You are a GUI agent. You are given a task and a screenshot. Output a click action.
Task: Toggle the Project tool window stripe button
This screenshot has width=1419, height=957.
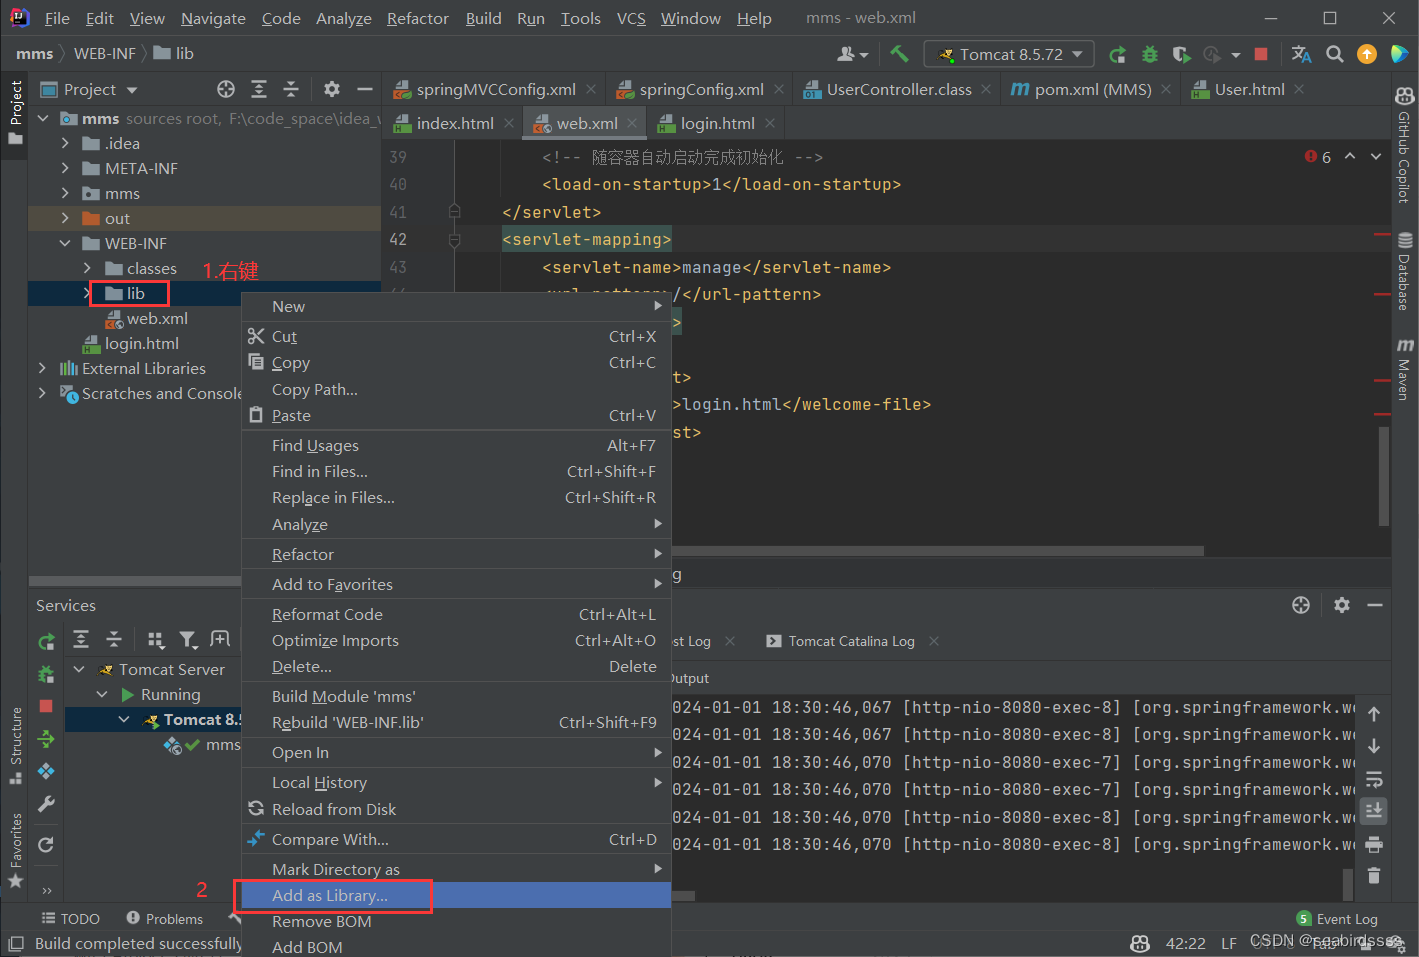[x=15, y=112]
